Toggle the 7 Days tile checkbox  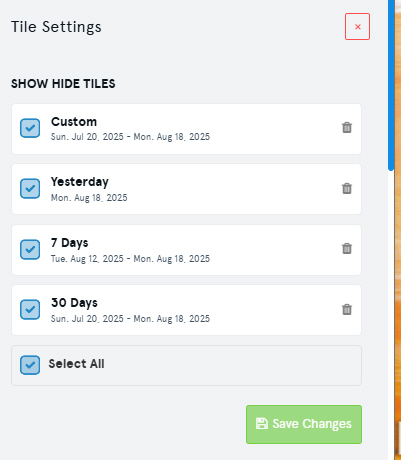pos(30,249)
